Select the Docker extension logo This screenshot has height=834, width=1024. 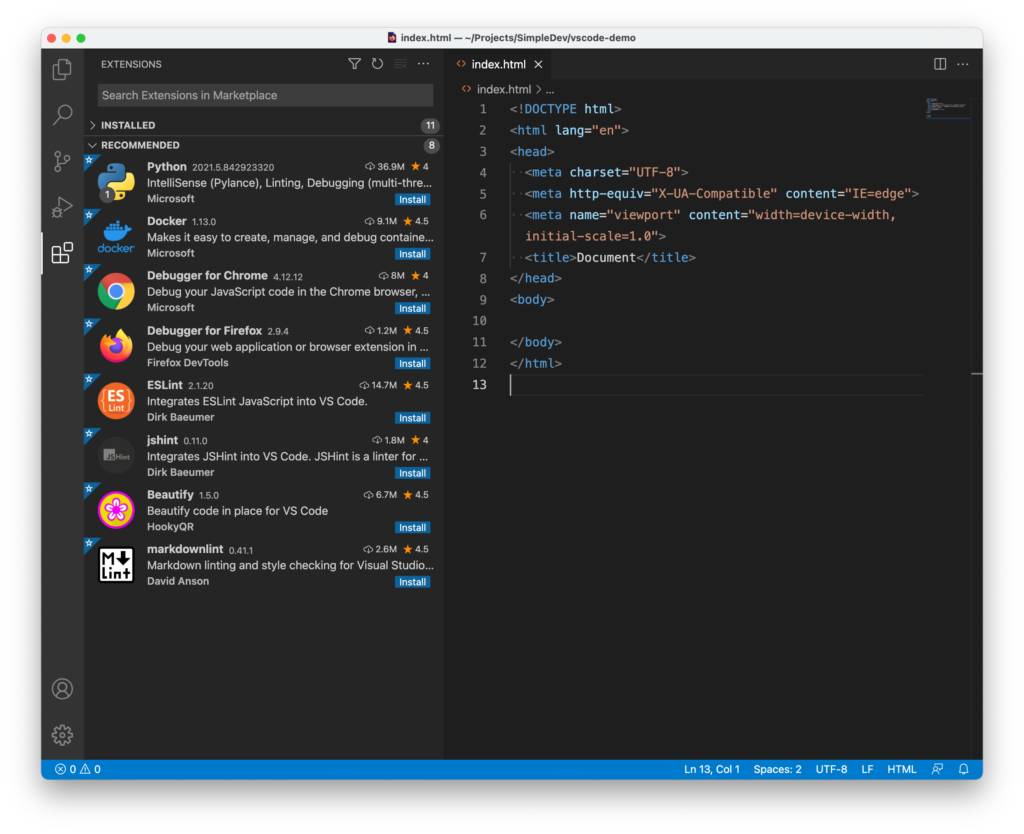pyautogui.click(x=116, y=236)
